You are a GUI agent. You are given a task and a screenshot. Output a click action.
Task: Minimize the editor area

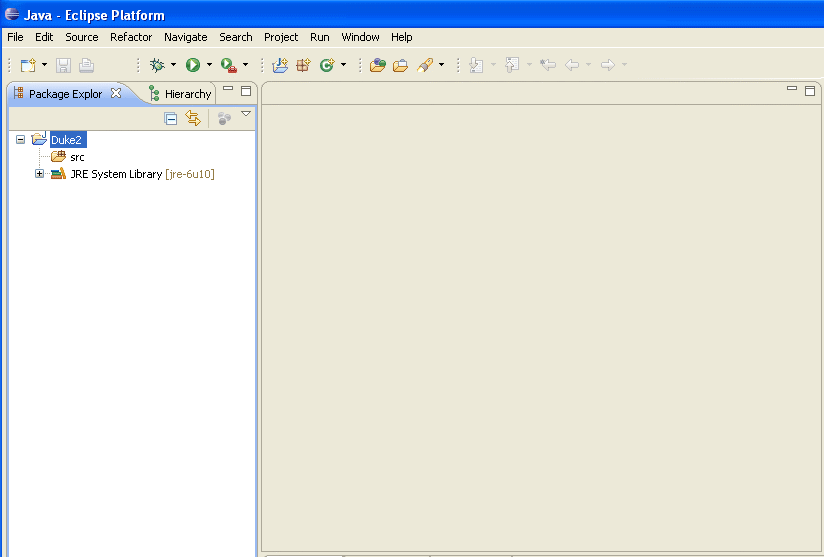click(x=792, y=88)
